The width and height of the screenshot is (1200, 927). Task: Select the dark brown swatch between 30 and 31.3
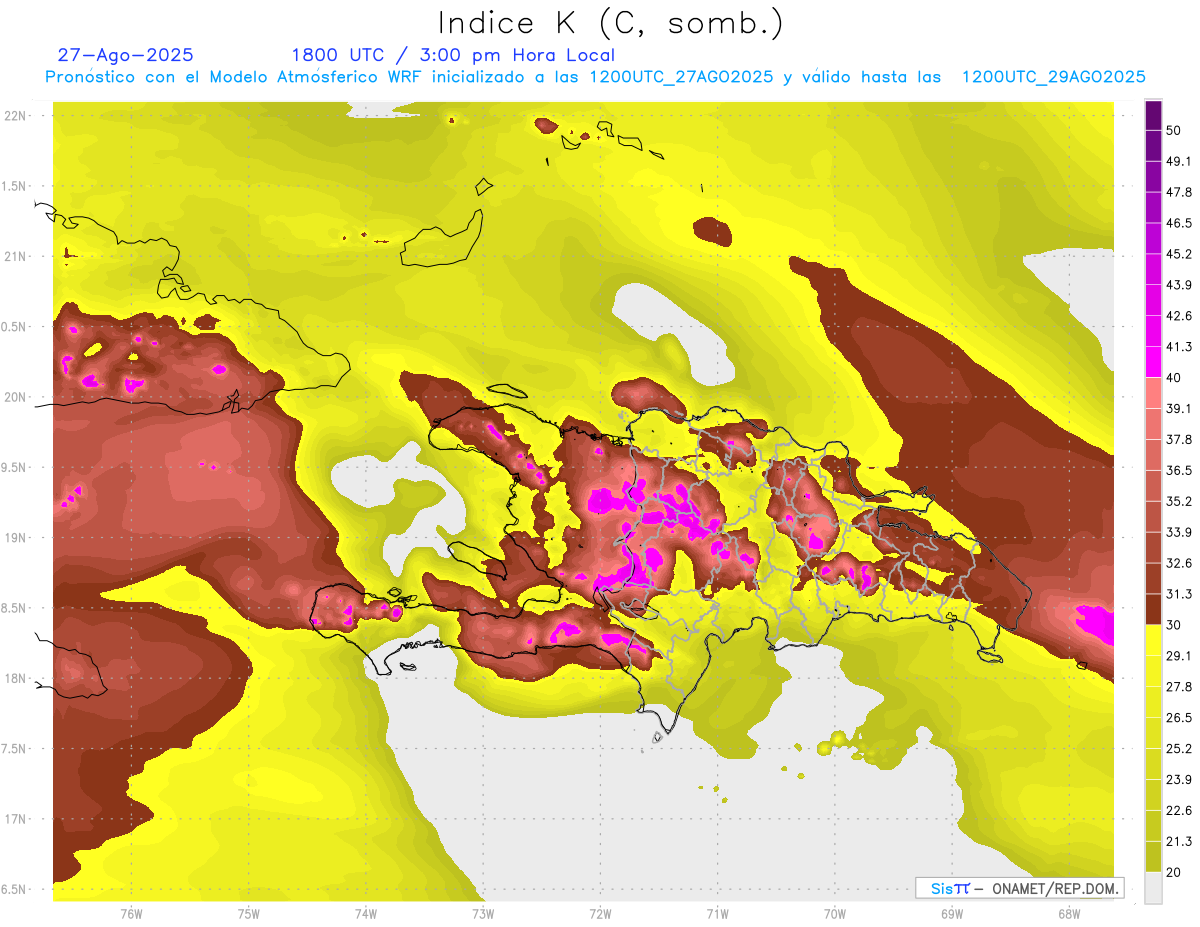[x=1153, y=609]
